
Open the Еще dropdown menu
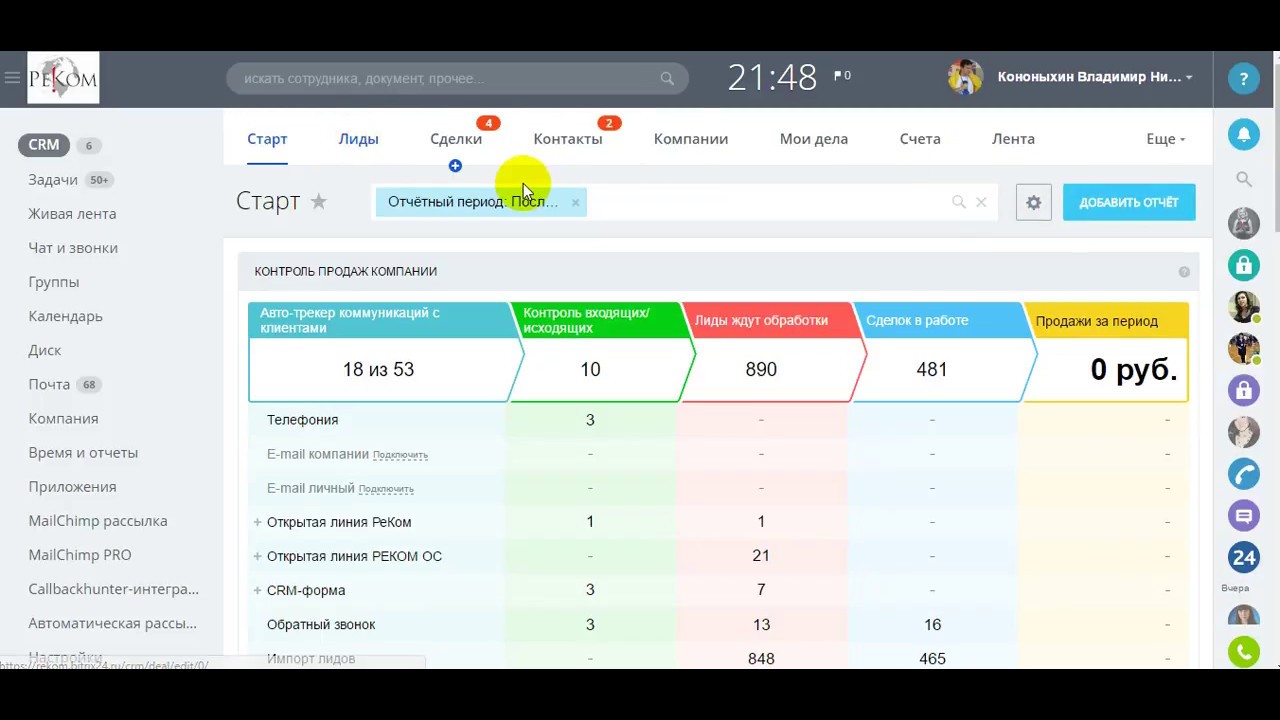point(1165,139)
